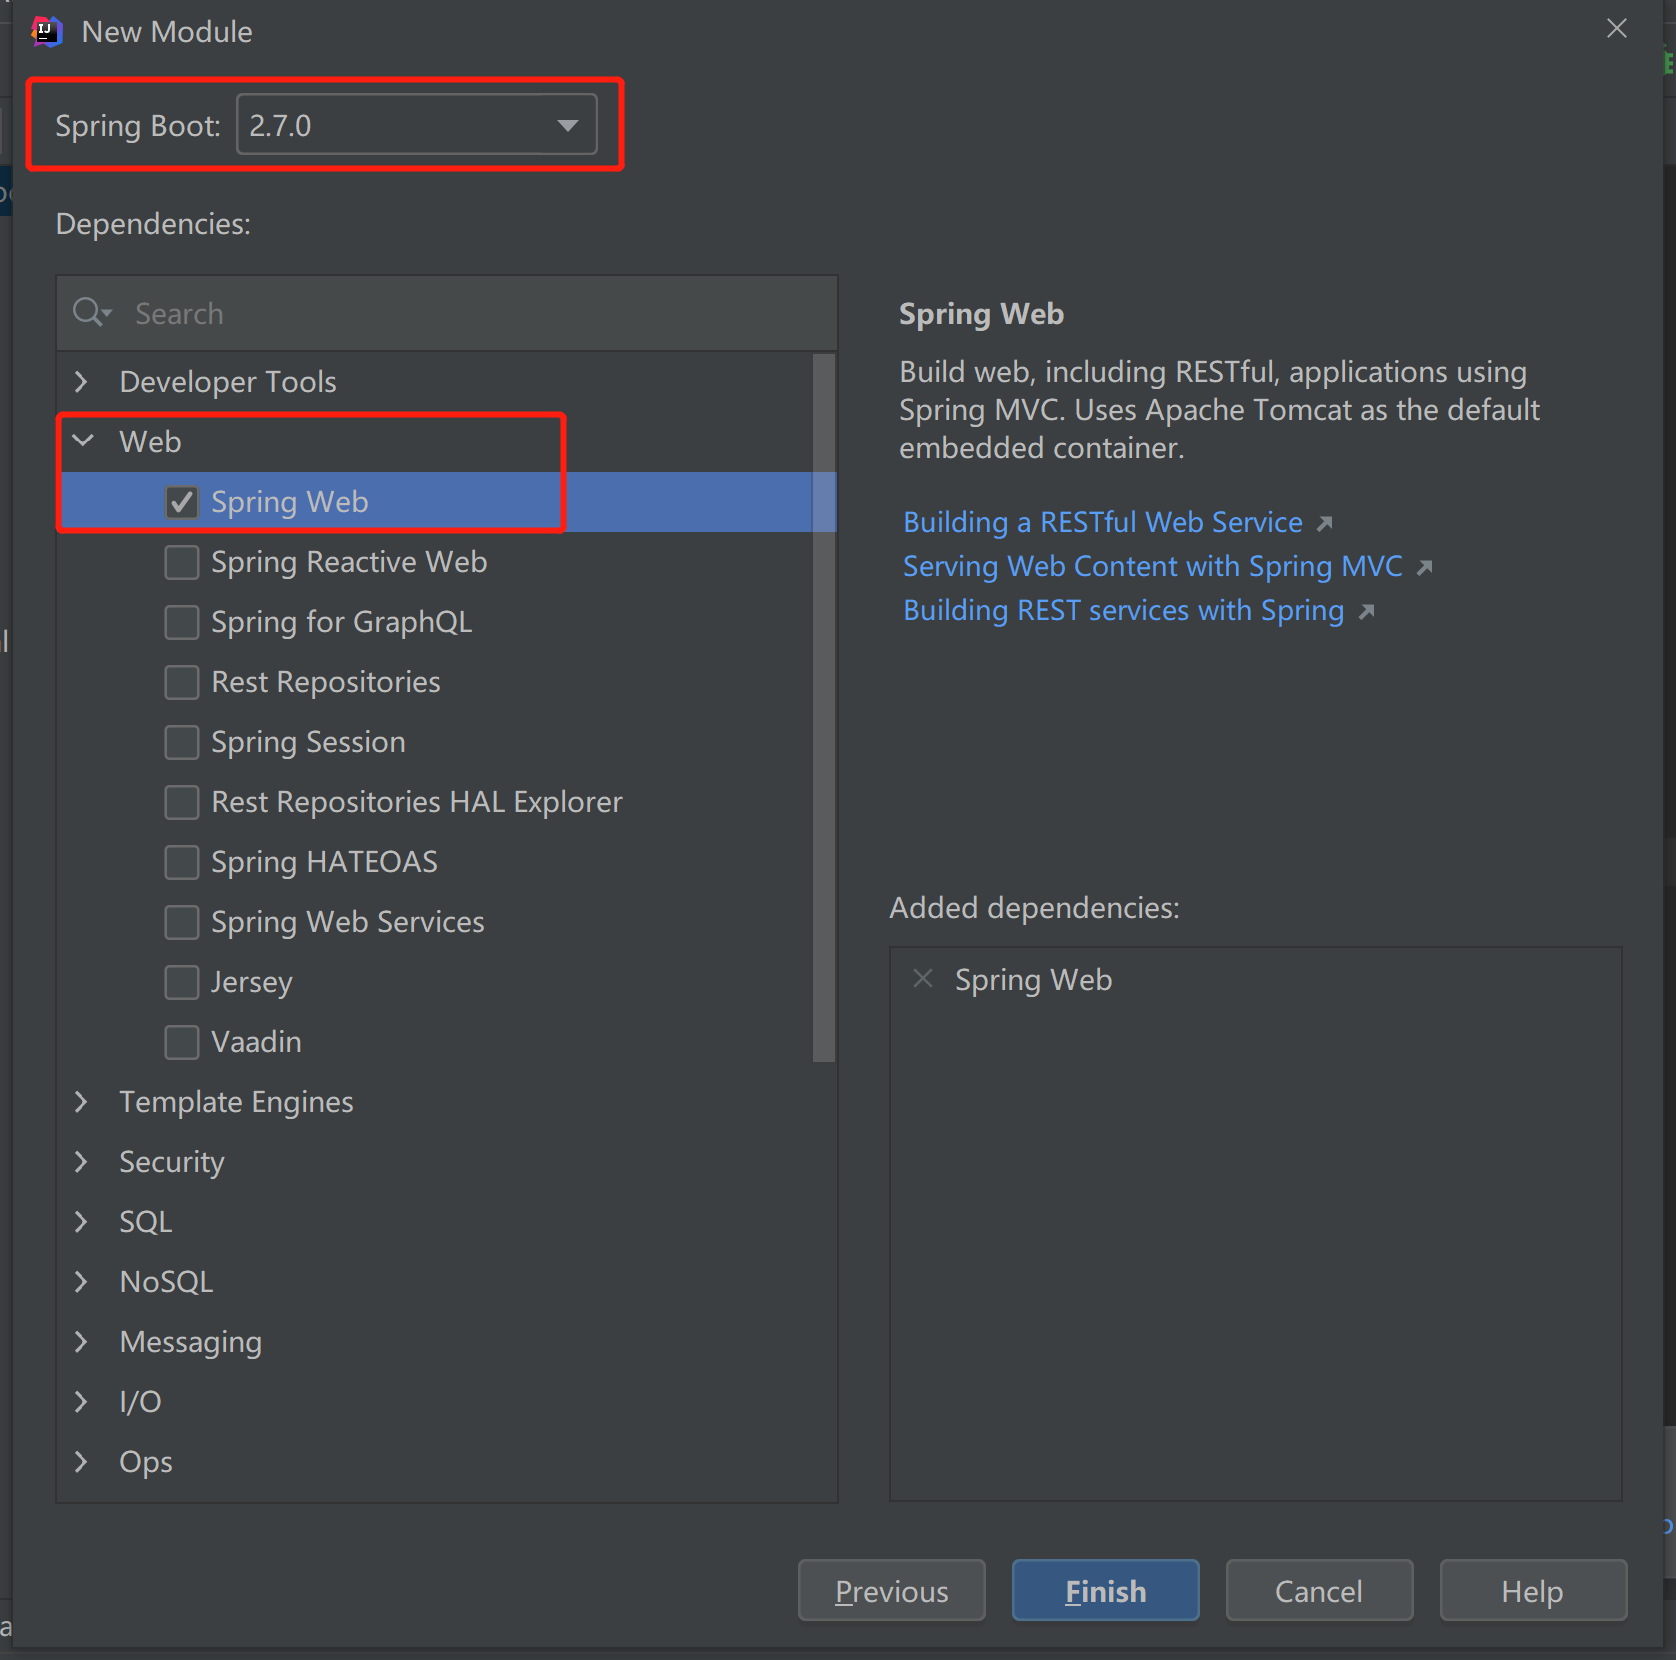Check the Spring Reactive Web checkbox
1676x1660 pixels.
point(181,562)
